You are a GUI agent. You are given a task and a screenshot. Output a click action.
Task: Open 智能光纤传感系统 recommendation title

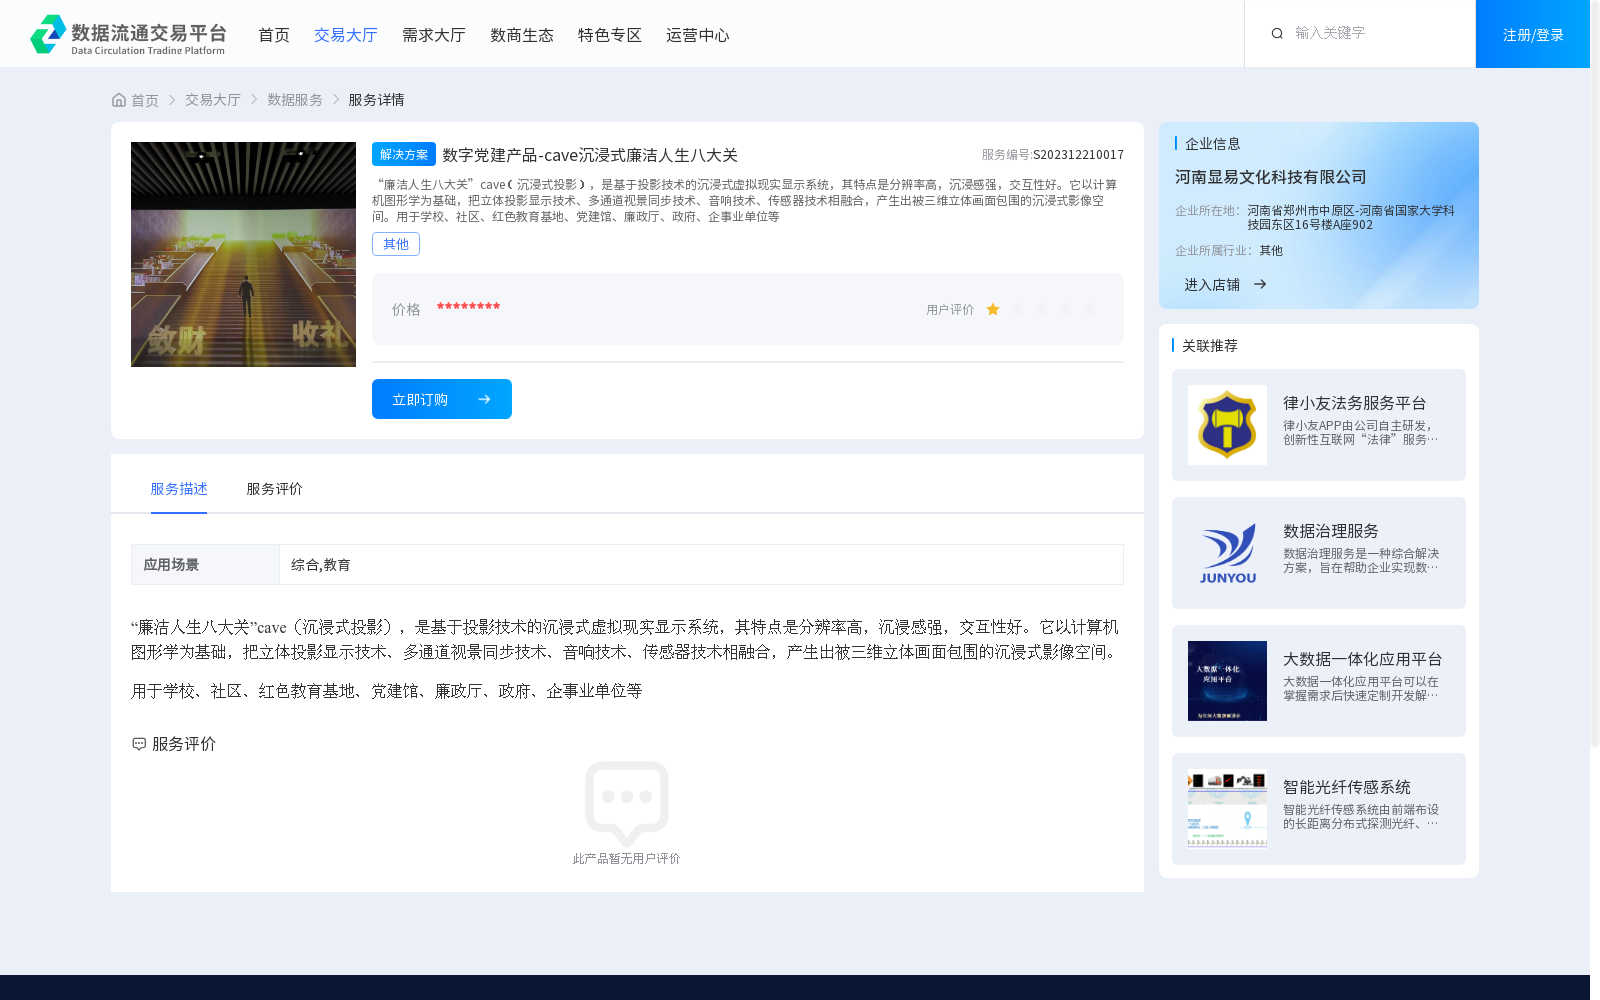pyautogui.click(x=1347, y=787)
